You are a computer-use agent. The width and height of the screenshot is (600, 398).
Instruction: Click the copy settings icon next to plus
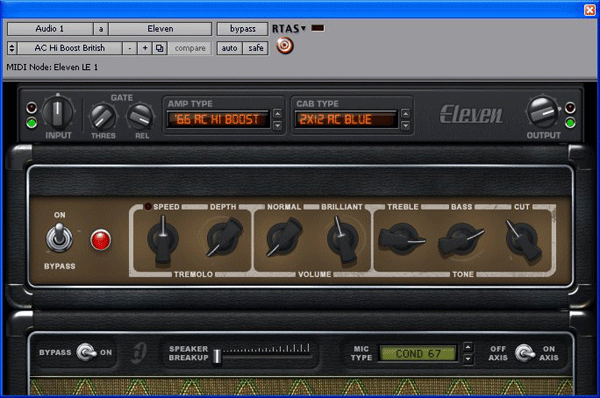[x=160, y=48]
